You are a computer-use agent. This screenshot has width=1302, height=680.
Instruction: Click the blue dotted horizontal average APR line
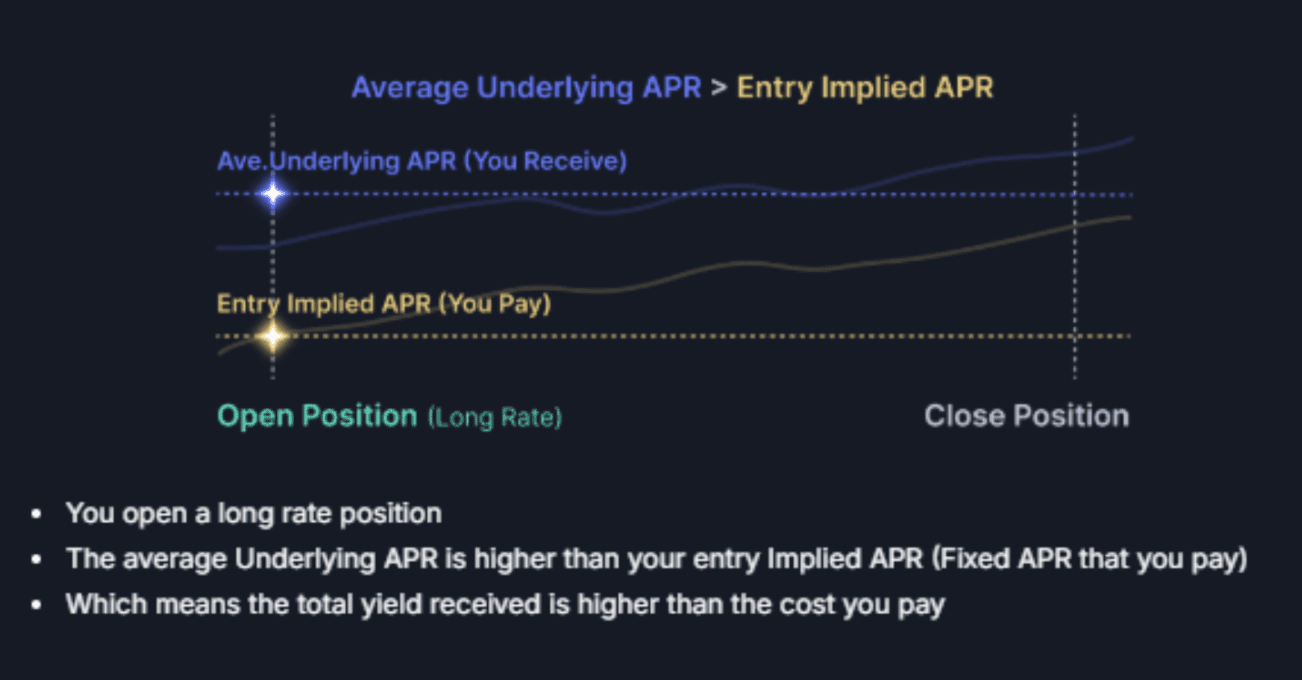pyautogui.click(x=700, y=194)
